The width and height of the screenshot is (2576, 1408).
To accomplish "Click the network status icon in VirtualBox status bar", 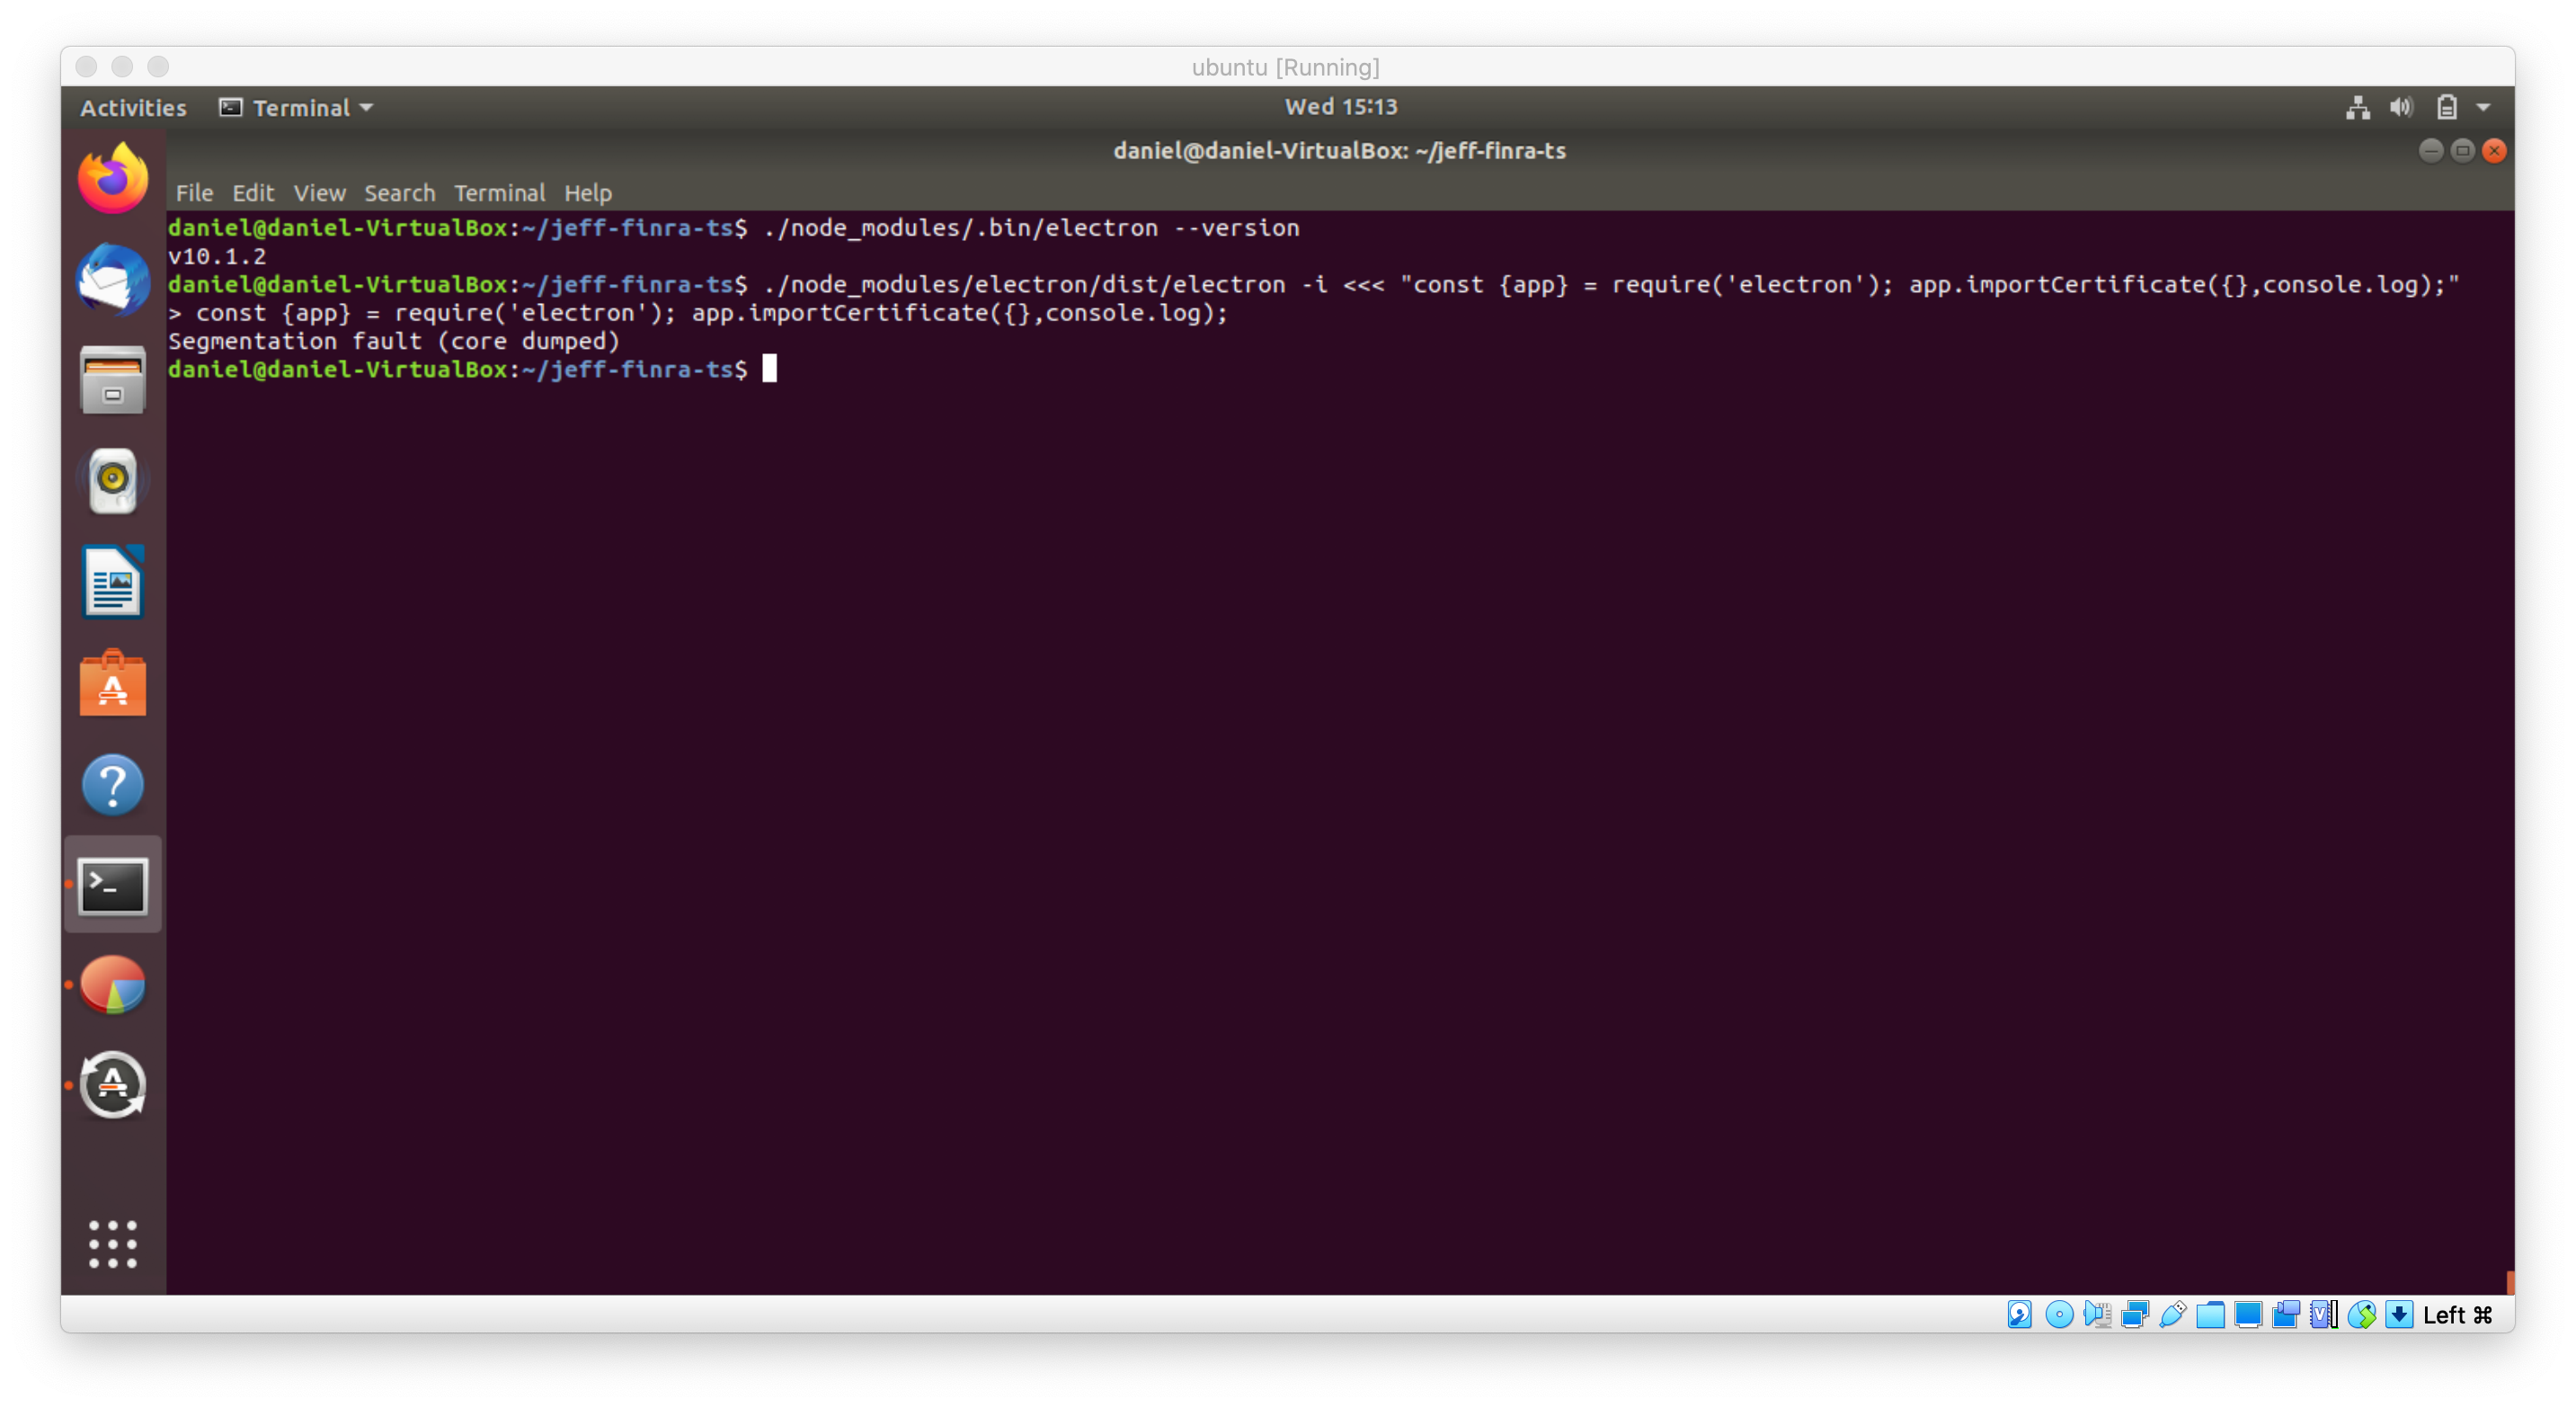I will (x=2135, y=1315).
